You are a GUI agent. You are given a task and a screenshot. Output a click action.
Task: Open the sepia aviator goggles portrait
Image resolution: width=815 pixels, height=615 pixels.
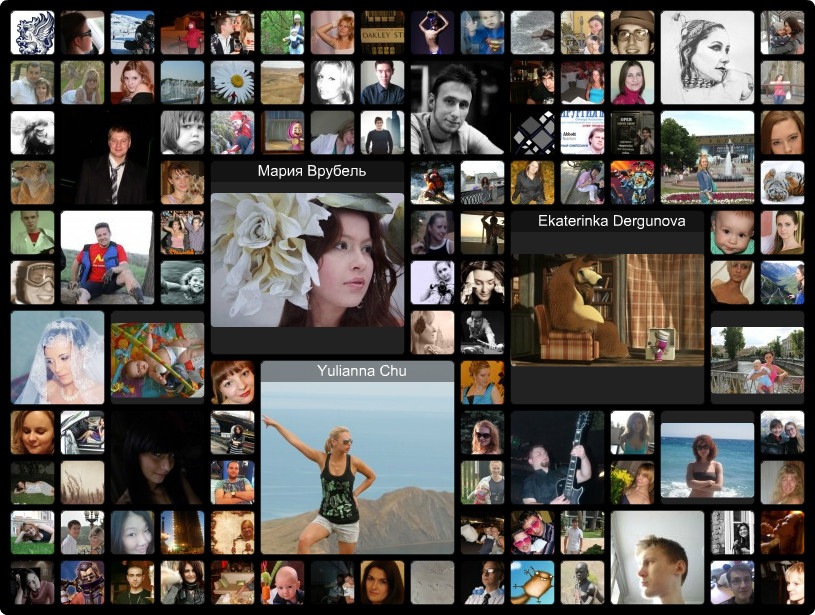coord(32,282)
